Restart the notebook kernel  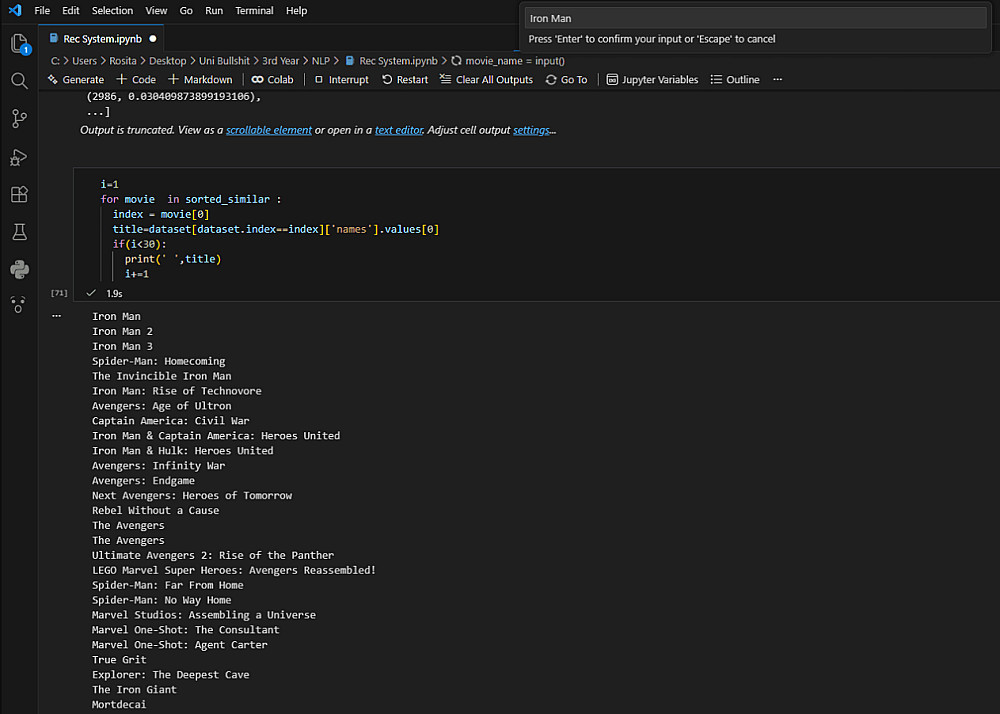click(x=405, y=80)
